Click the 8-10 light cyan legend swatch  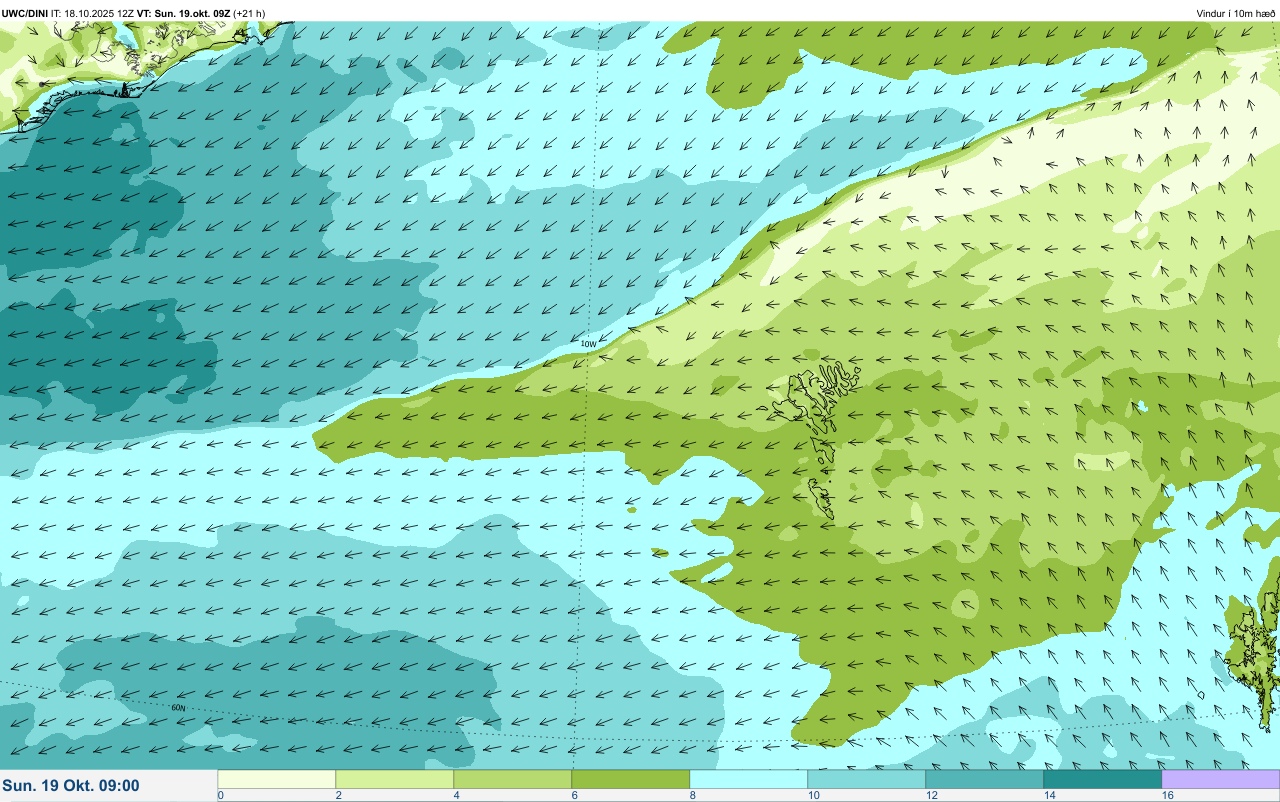[x=748, y=779]
